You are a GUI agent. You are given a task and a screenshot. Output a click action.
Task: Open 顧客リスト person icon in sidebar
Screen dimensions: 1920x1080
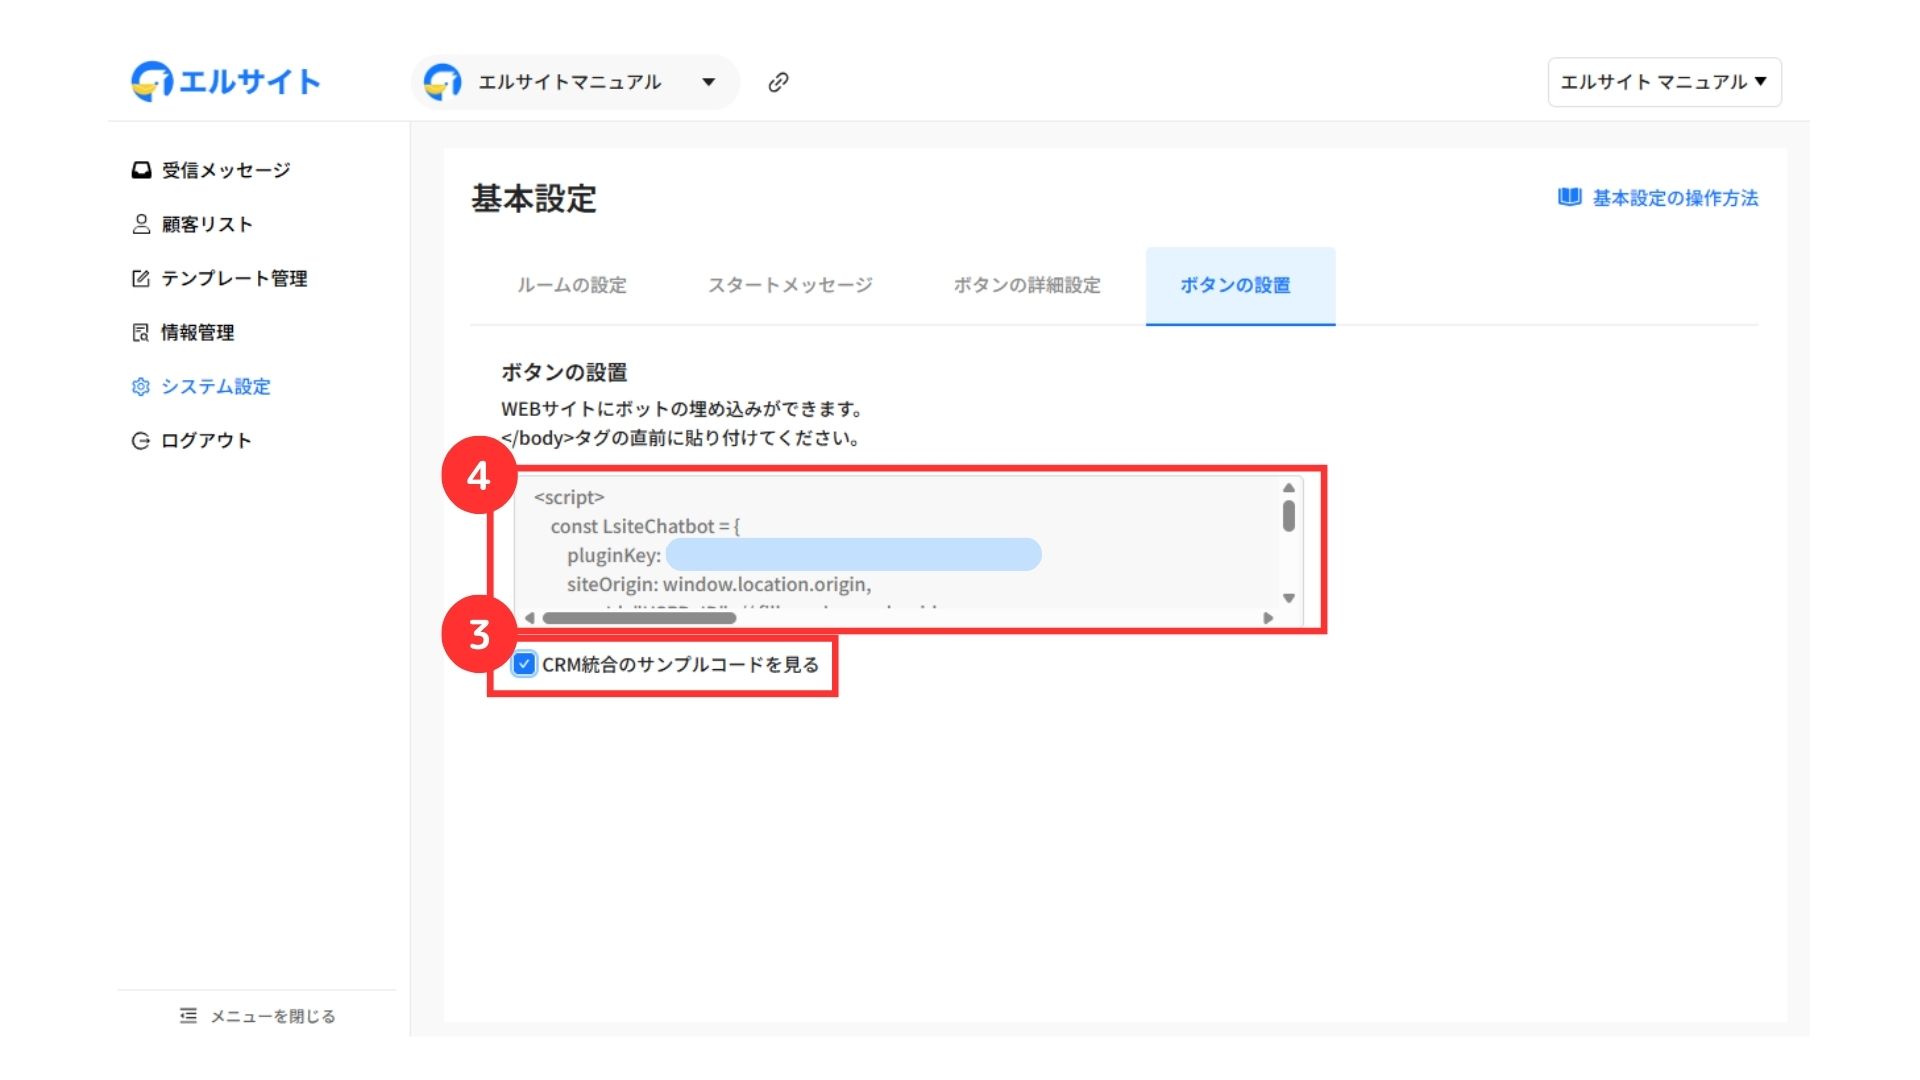click(141, 224)
